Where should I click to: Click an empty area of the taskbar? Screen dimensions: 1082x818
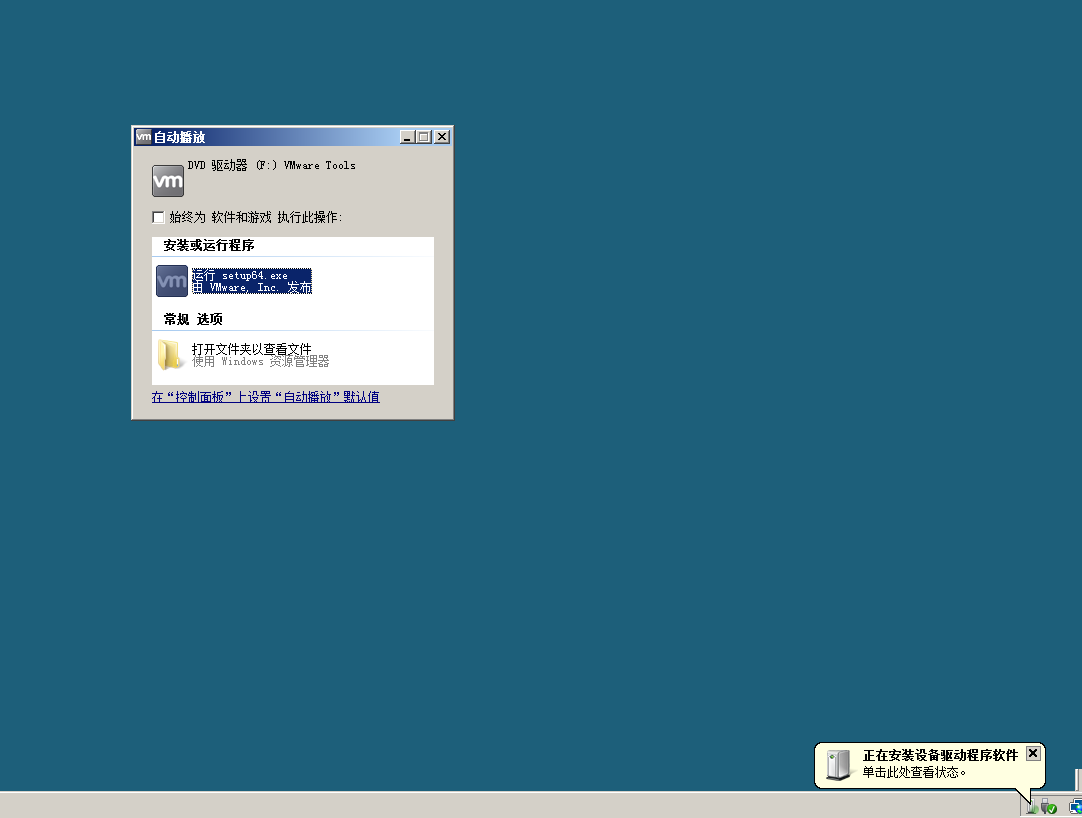[x=500, y=806]
